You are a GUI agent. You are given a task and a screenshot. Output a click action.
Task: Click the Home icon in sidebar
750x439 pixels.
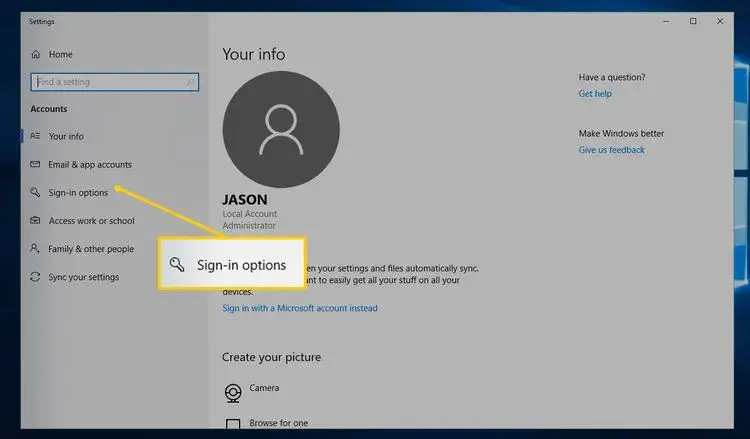pyautogui.click(x=36, y=54)
